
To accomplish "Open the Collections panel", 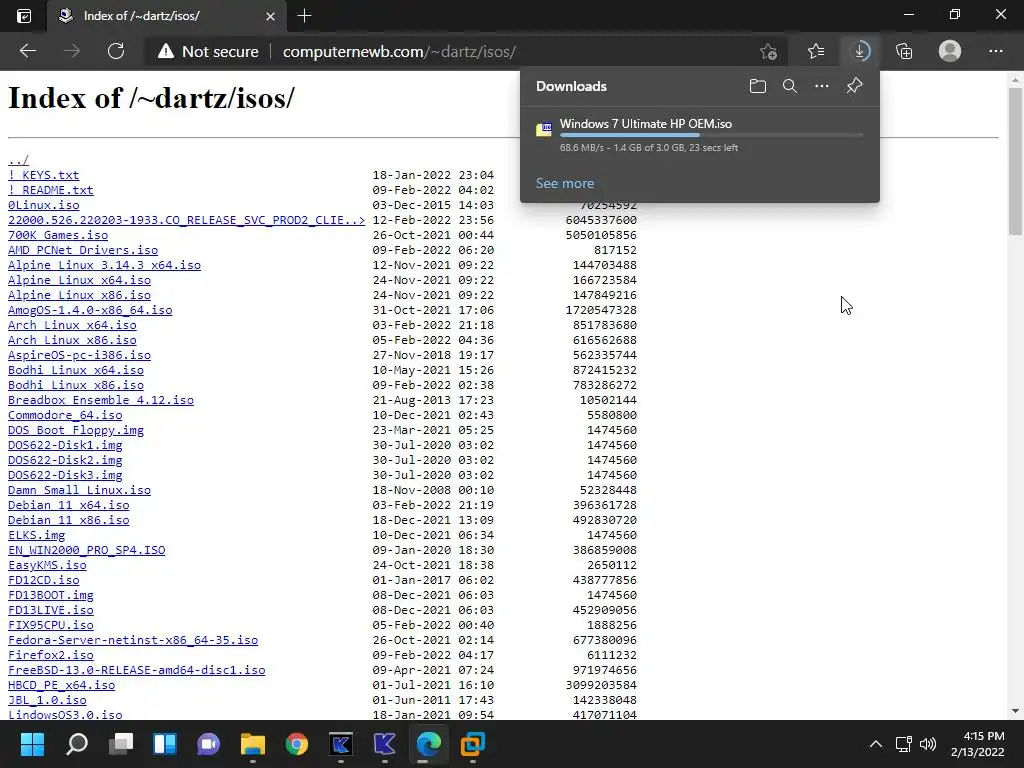I will coord(904,51).
